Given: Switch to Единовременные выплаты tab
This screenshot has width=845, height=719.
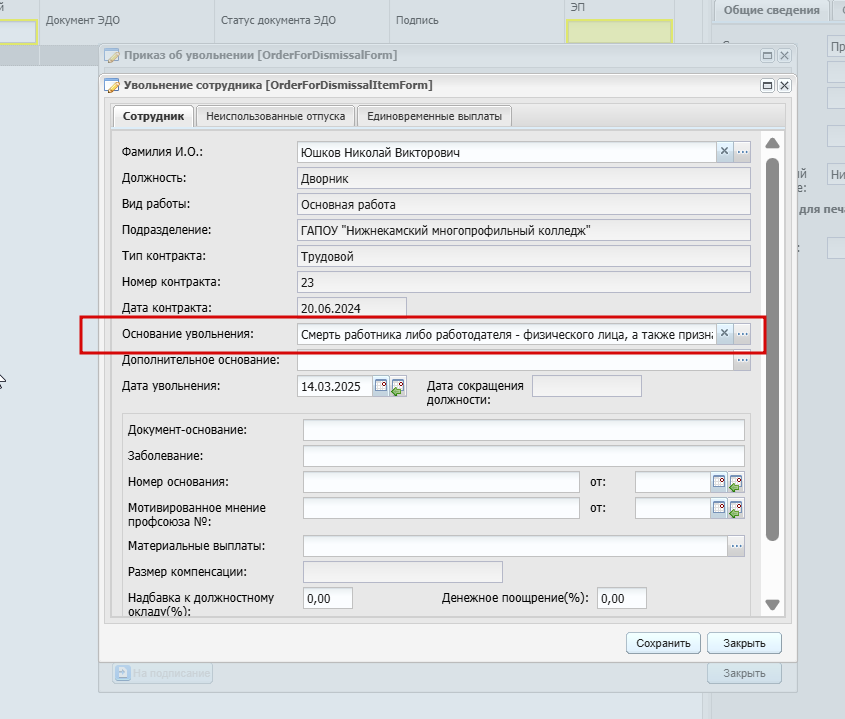Looking at the screenshot, I should point(434,116).
